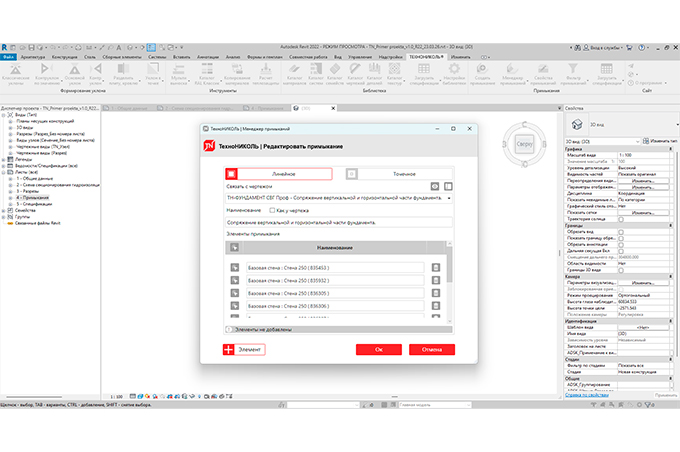
Task: Click the red plus Элемент icon
Action: [229, 349]
